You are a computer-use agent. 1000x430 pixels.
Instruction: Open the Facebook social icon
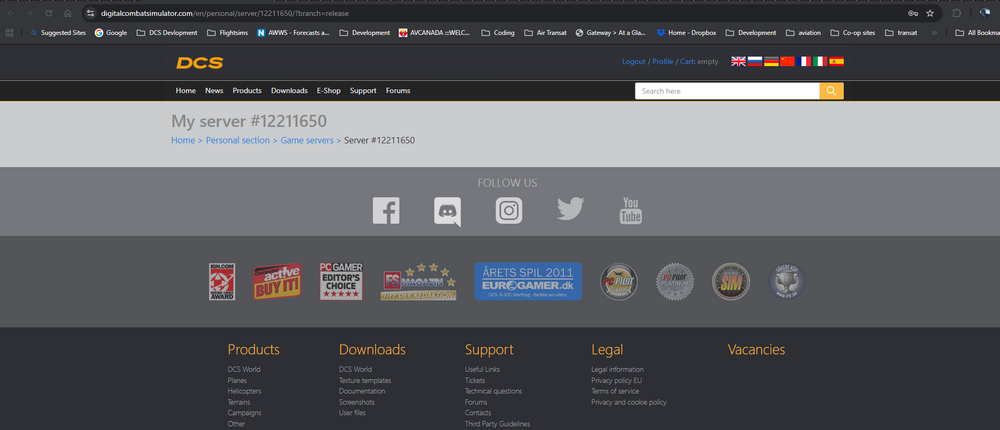tap(386, 211)
